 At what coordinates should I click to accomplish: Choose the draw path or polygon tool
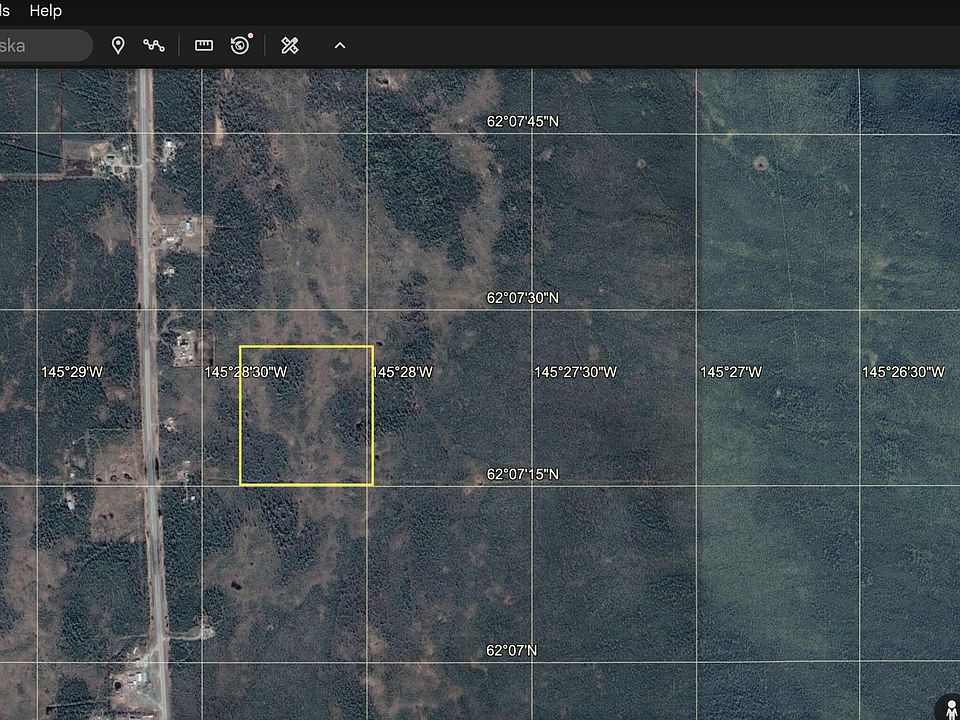(154, 45)
